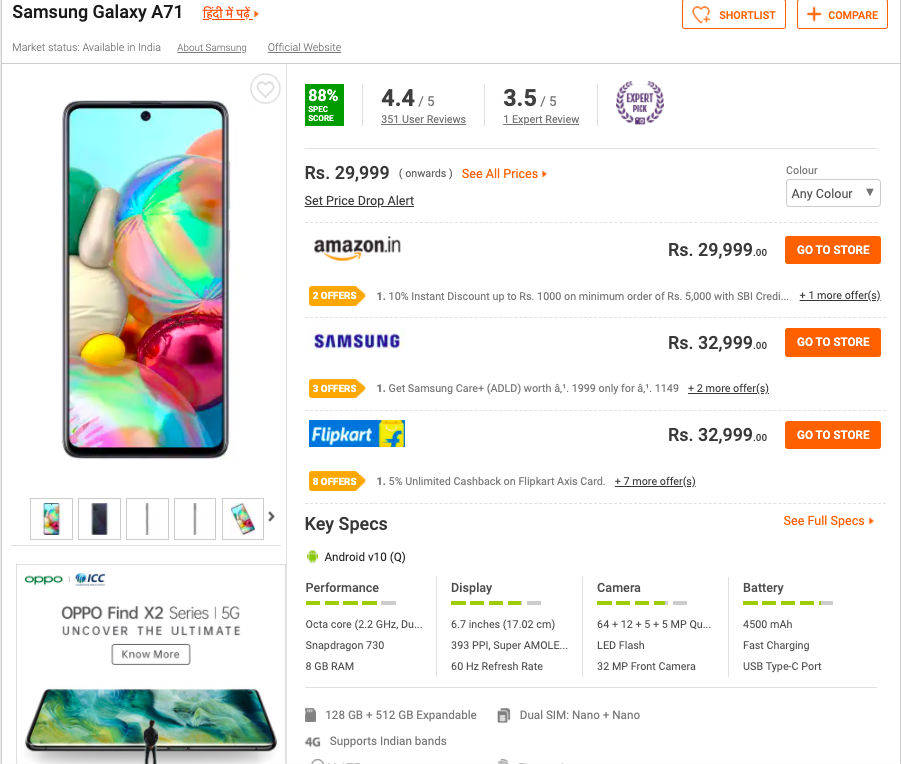Click Set Price Drop Alert

pos(359,201)
